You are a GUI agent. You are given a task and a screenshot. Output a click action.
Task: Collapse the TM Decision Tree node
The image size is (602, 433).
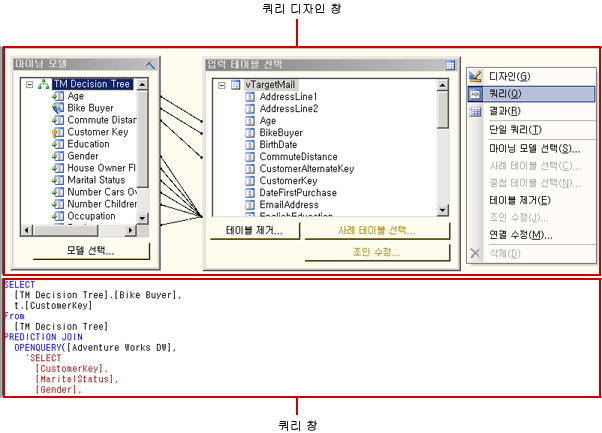pos(30,84)
